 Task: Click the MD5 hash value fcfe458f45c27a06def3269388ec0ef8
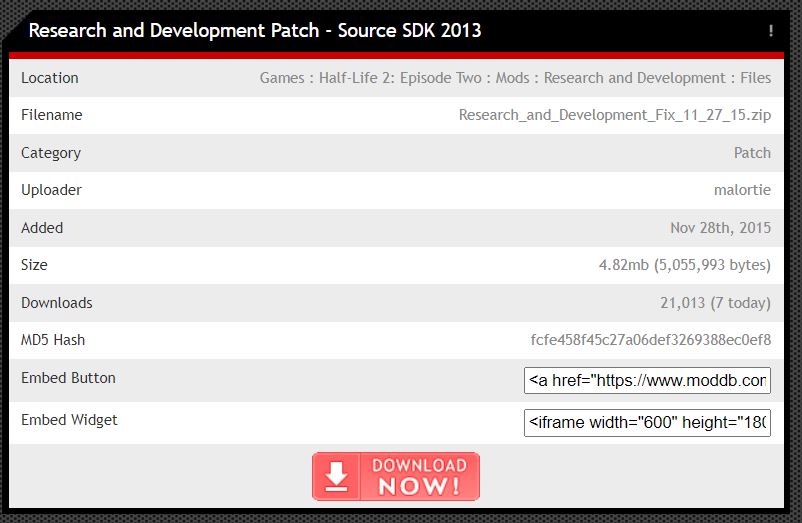651,340
